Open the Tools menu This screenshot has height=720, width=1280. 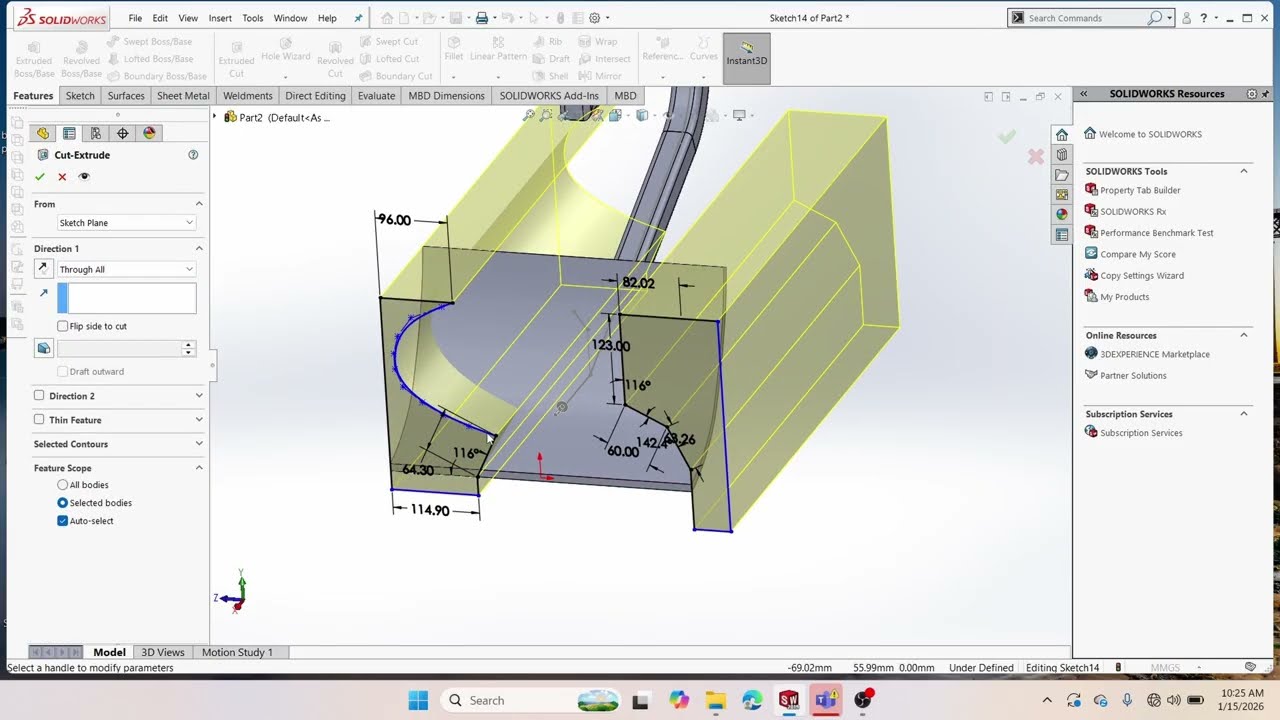tap(253, 18)
